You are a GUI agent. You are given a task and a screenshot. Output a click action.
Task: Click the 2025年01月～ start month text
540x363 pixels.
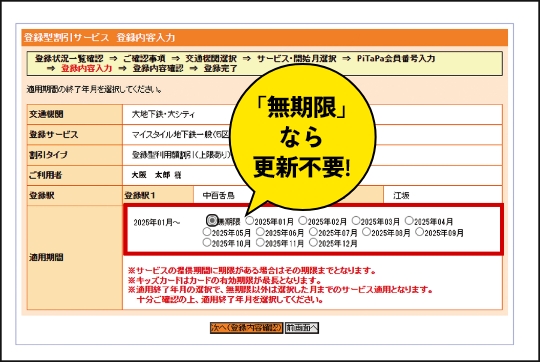point(157,222)
